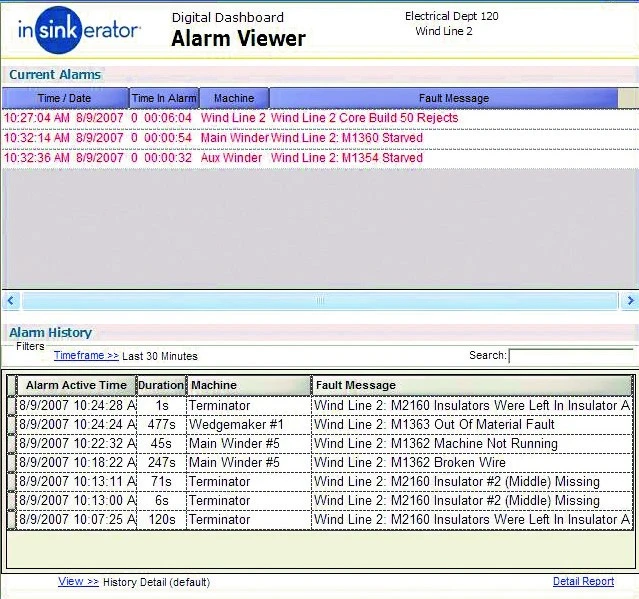Click the row selector for 10:24:24 history row
This screenshot has width=639, height=599.
(x=12, y=425)
